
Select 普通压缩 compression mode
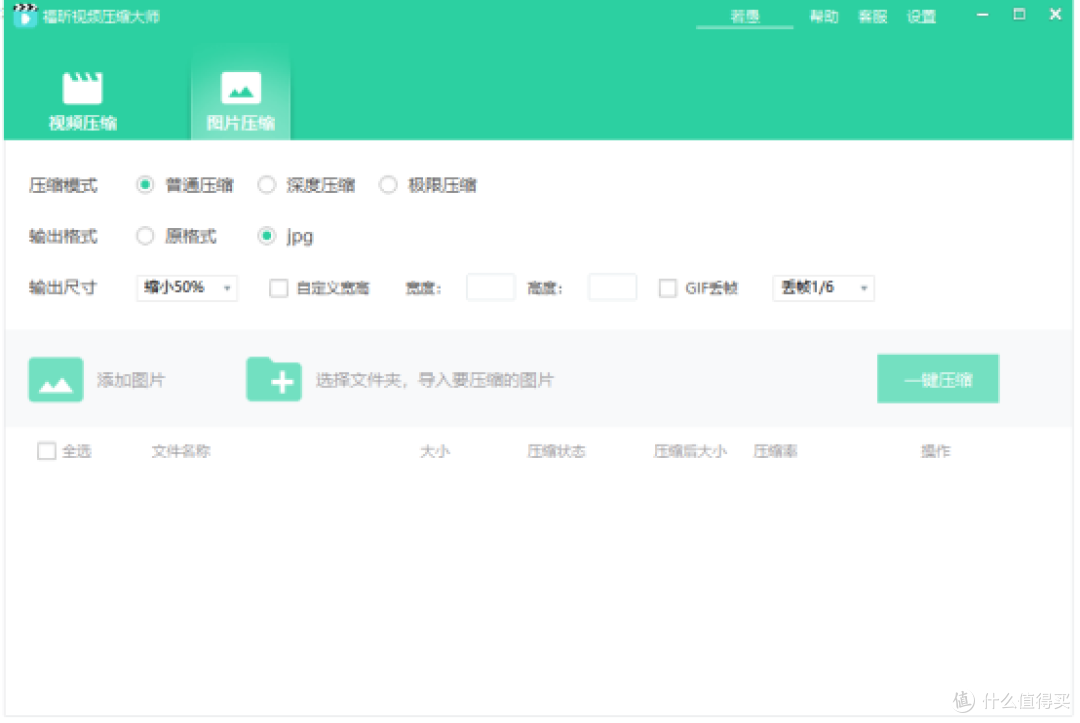pyautogui.click(x=145, y=185)
